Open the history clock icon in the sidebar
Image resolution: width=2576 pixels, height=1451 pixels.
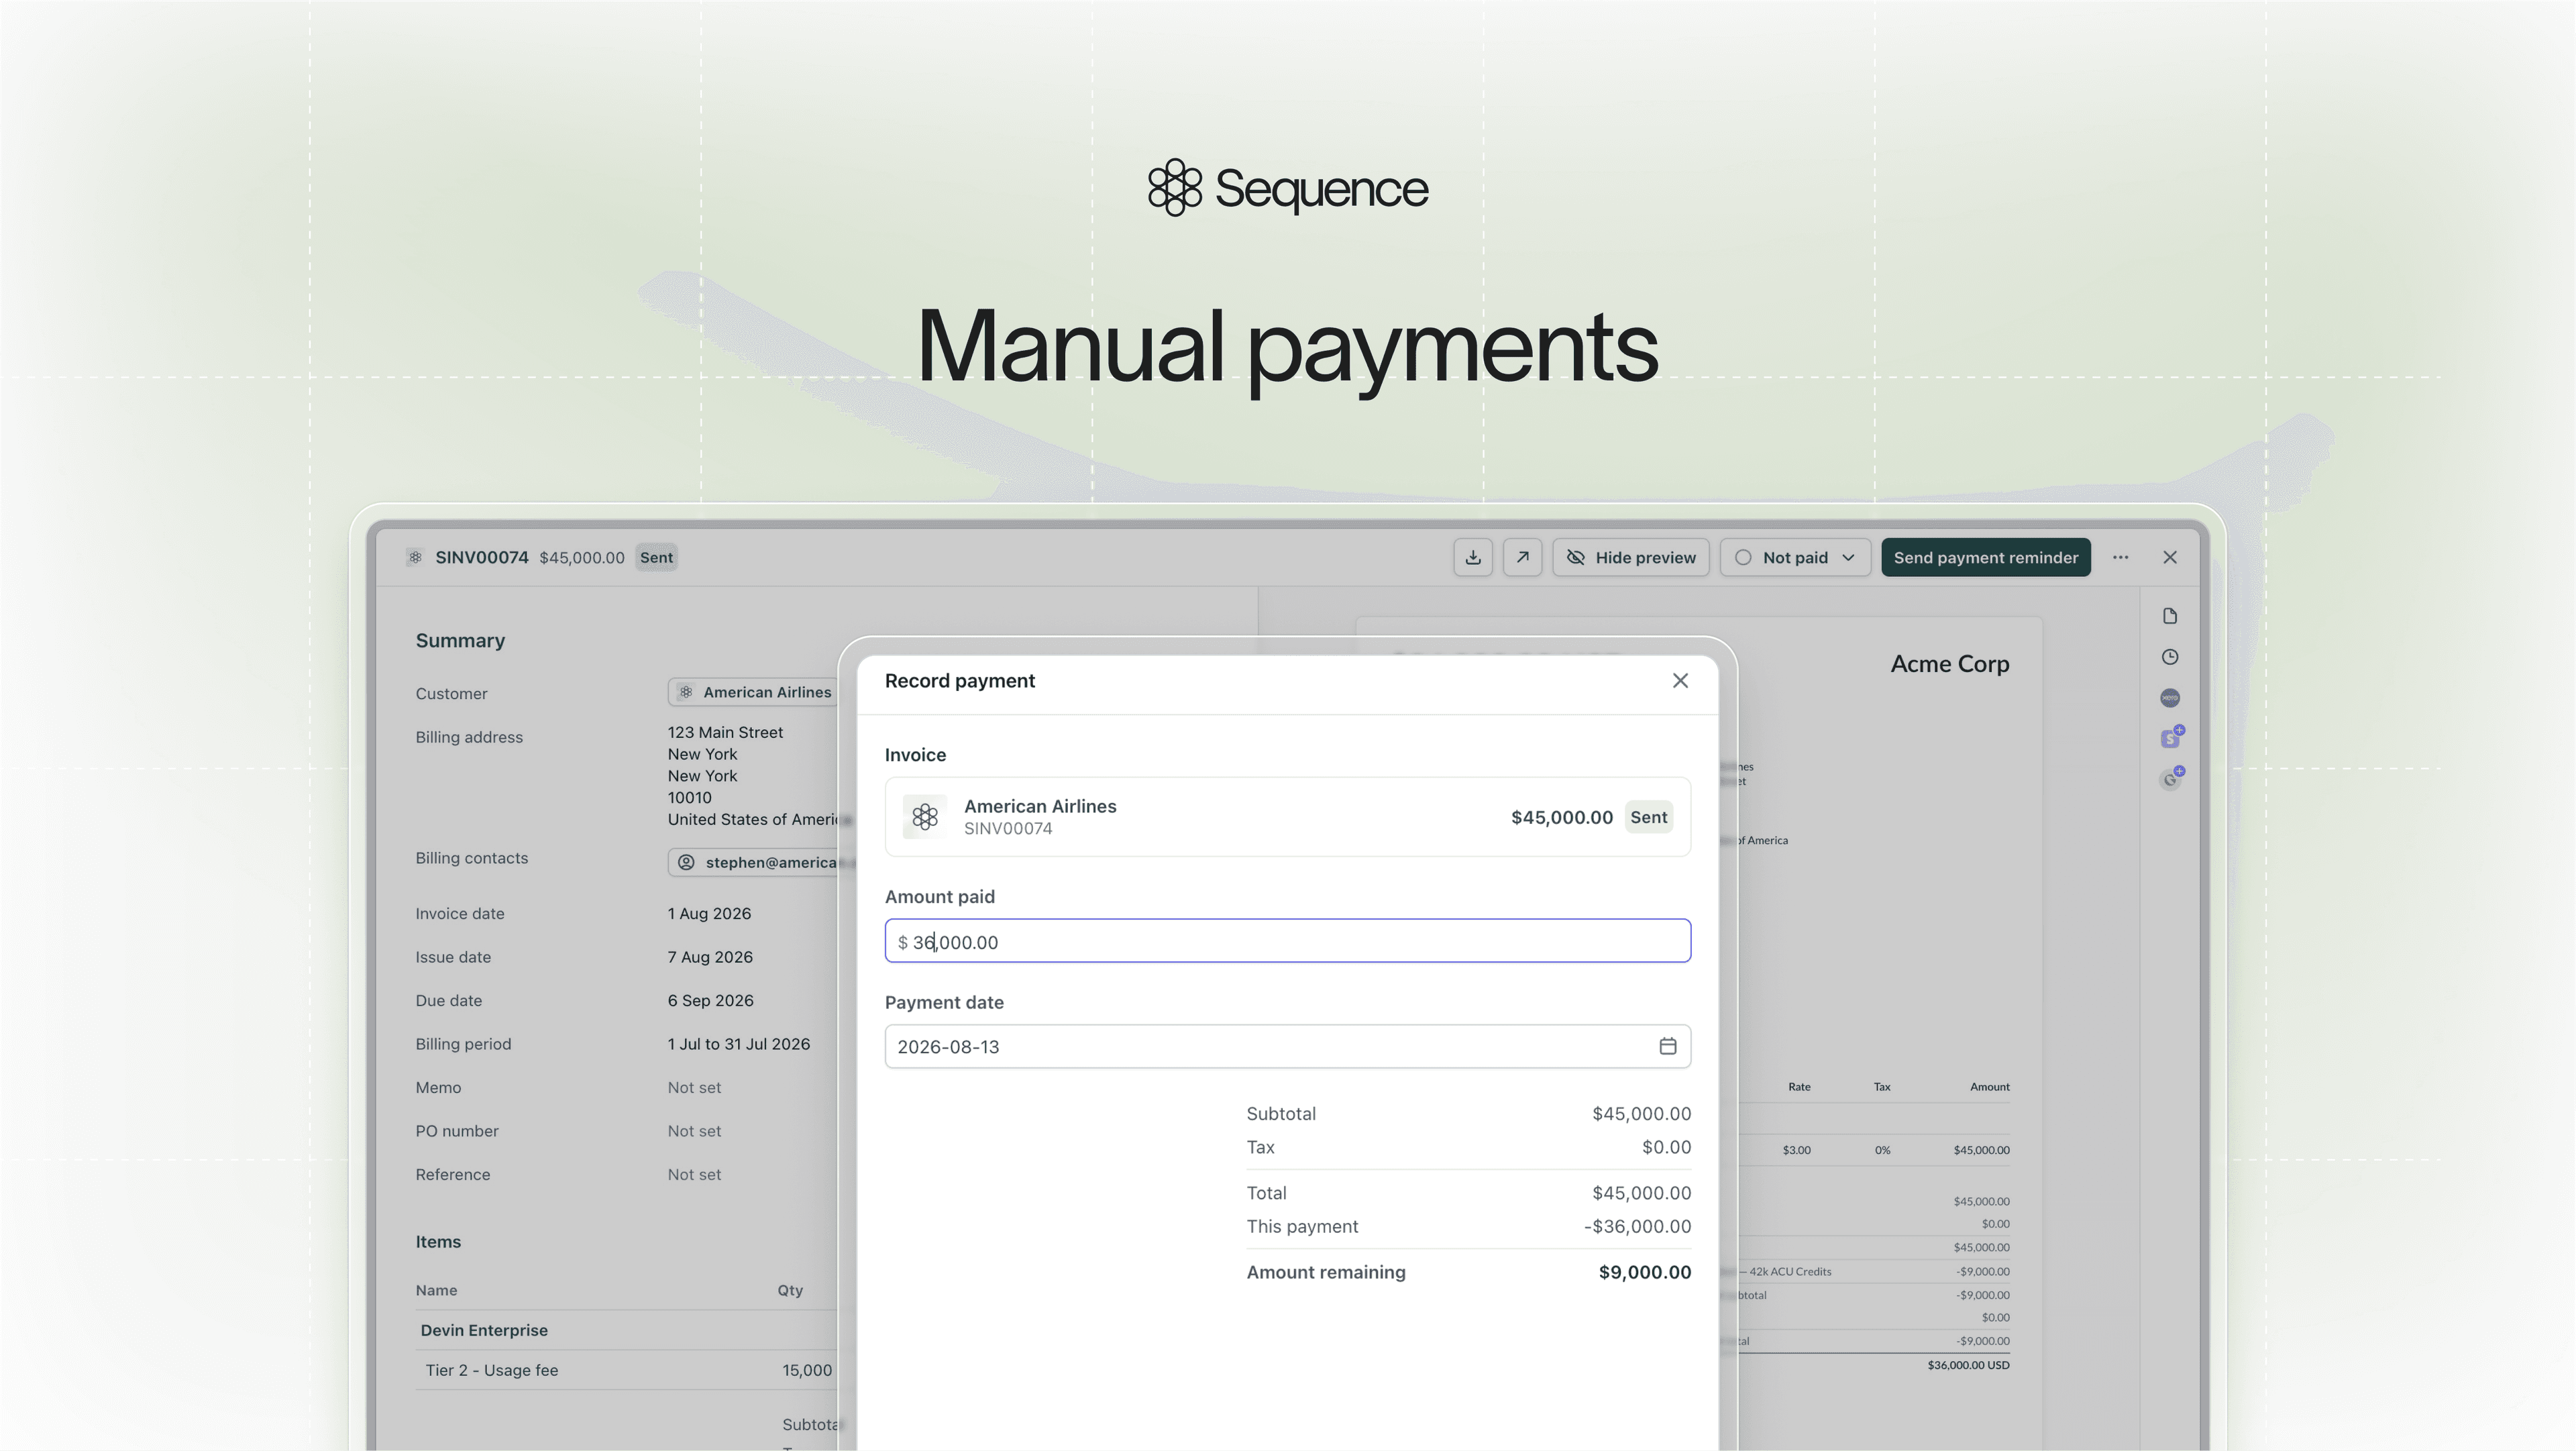coord(2170,657)
